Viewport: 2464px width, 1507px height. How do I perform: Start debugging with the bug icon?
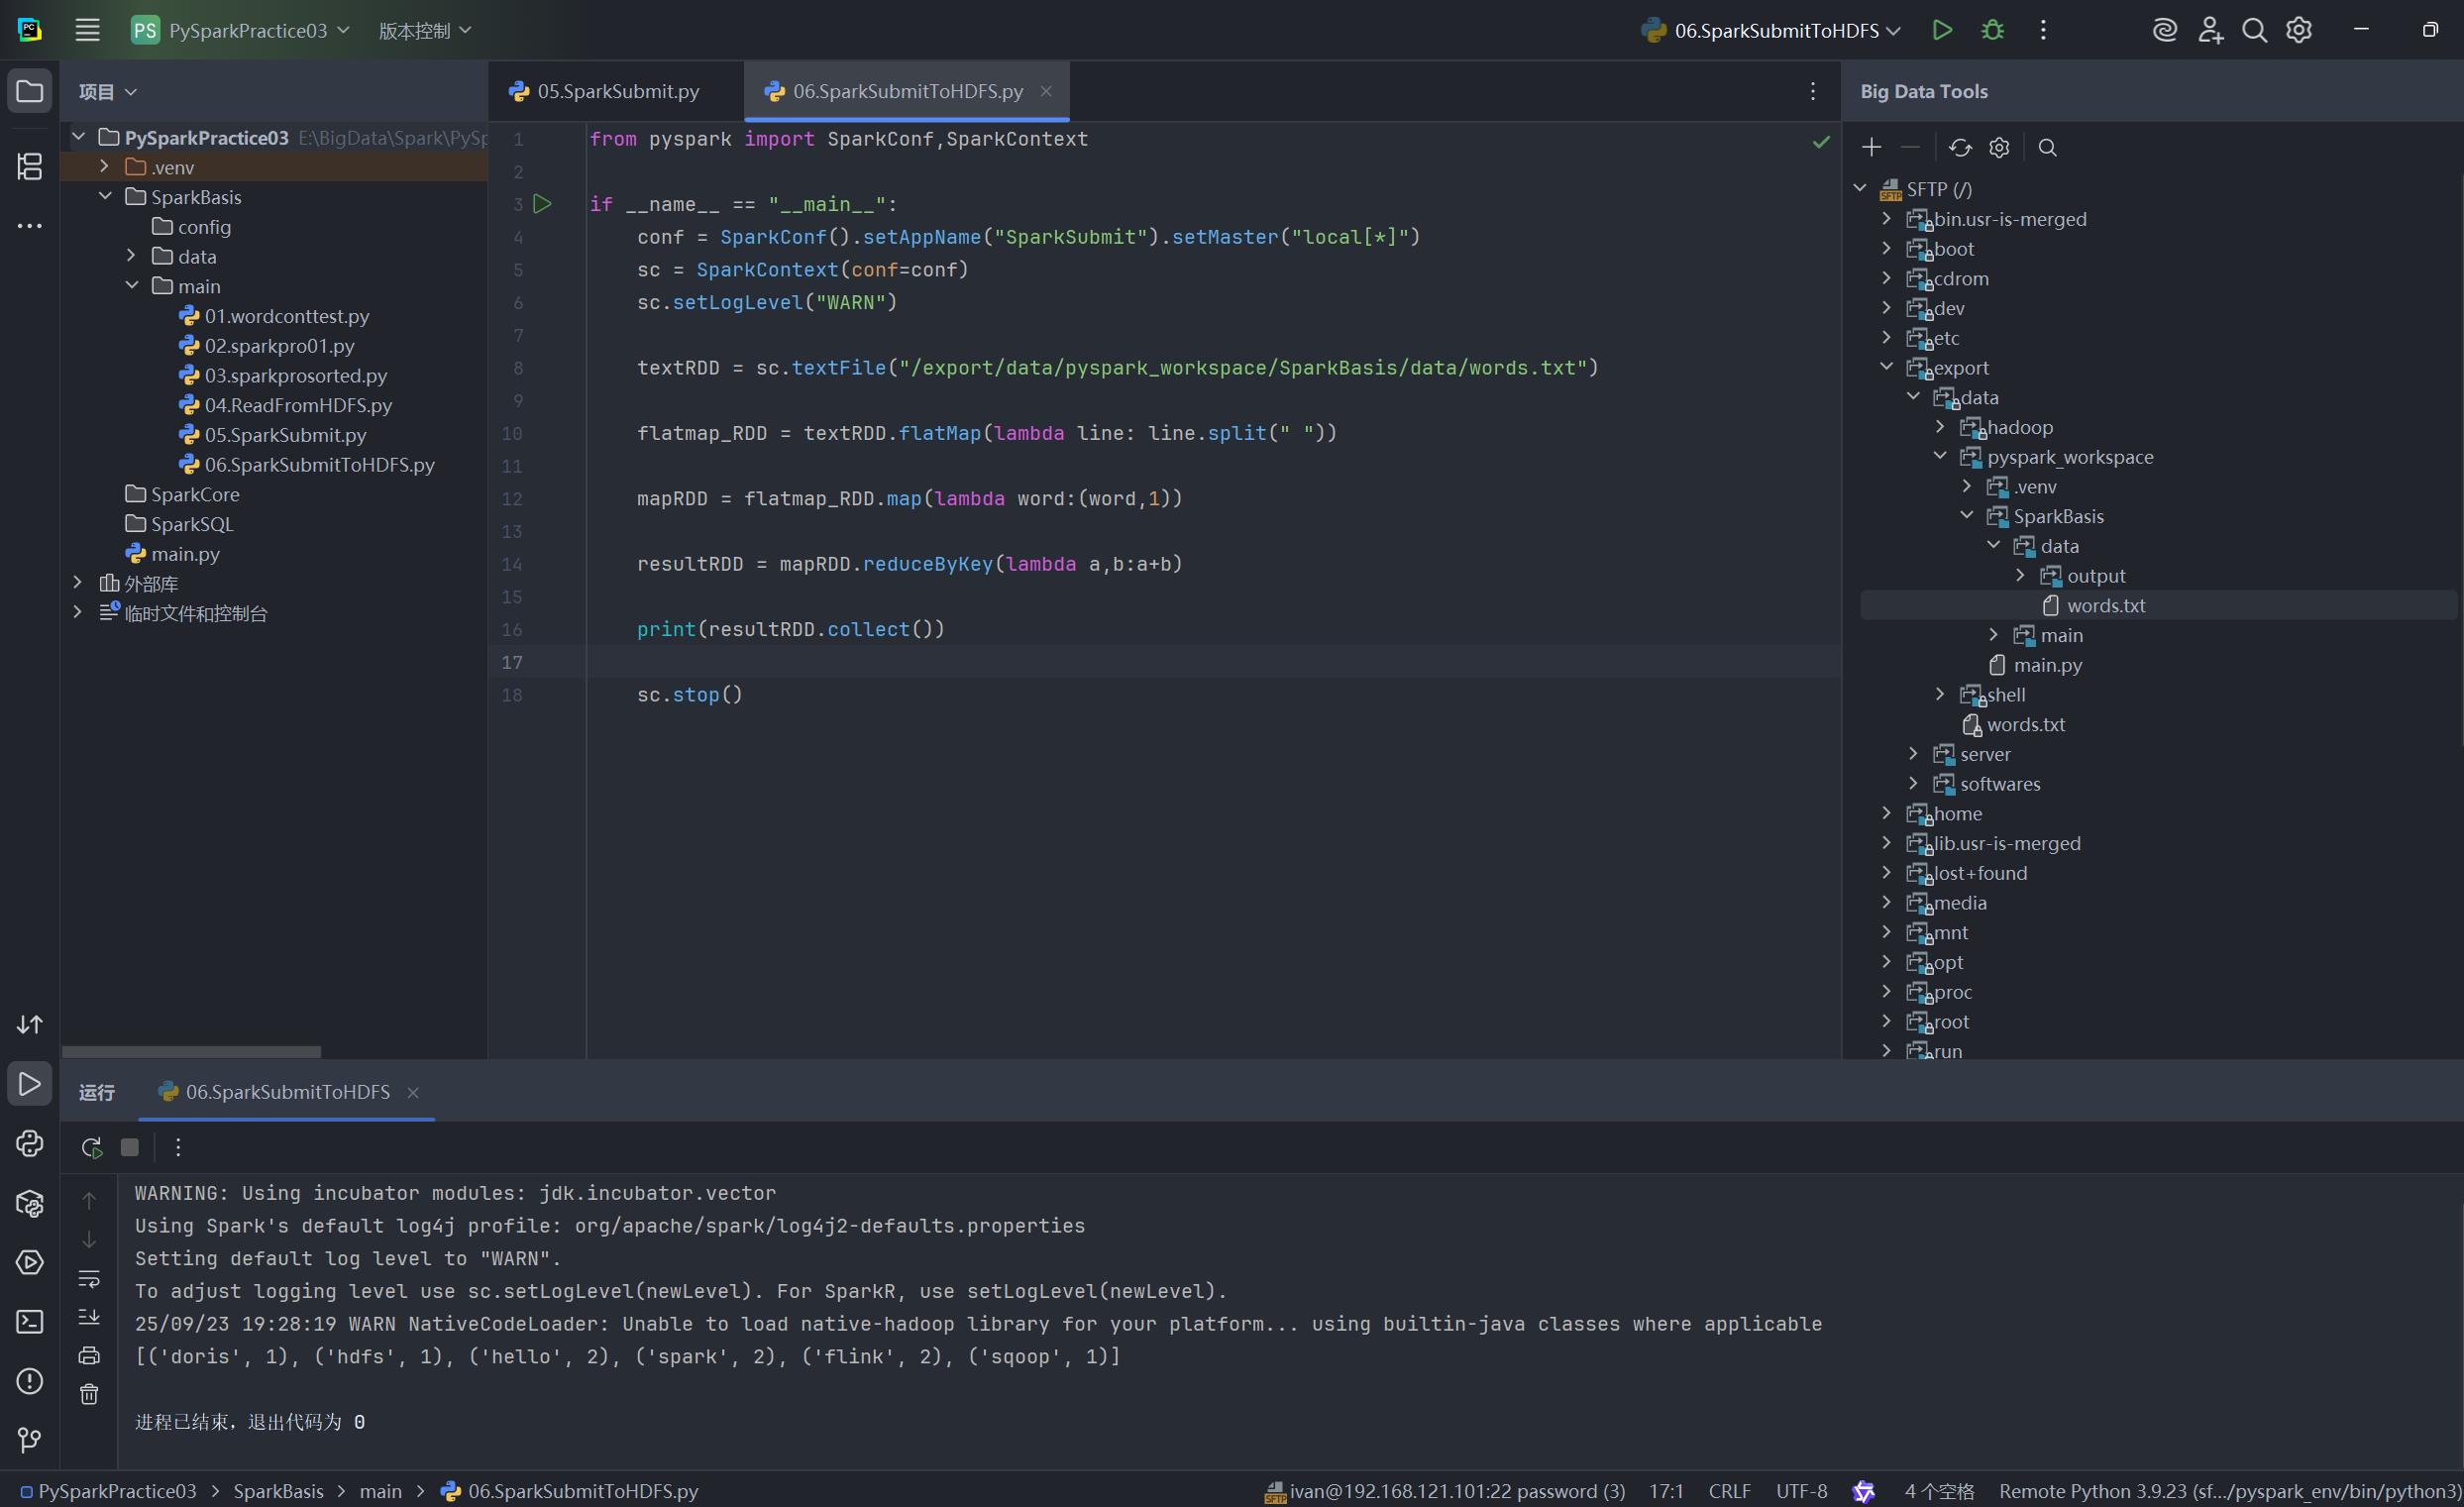[1992, 30]
